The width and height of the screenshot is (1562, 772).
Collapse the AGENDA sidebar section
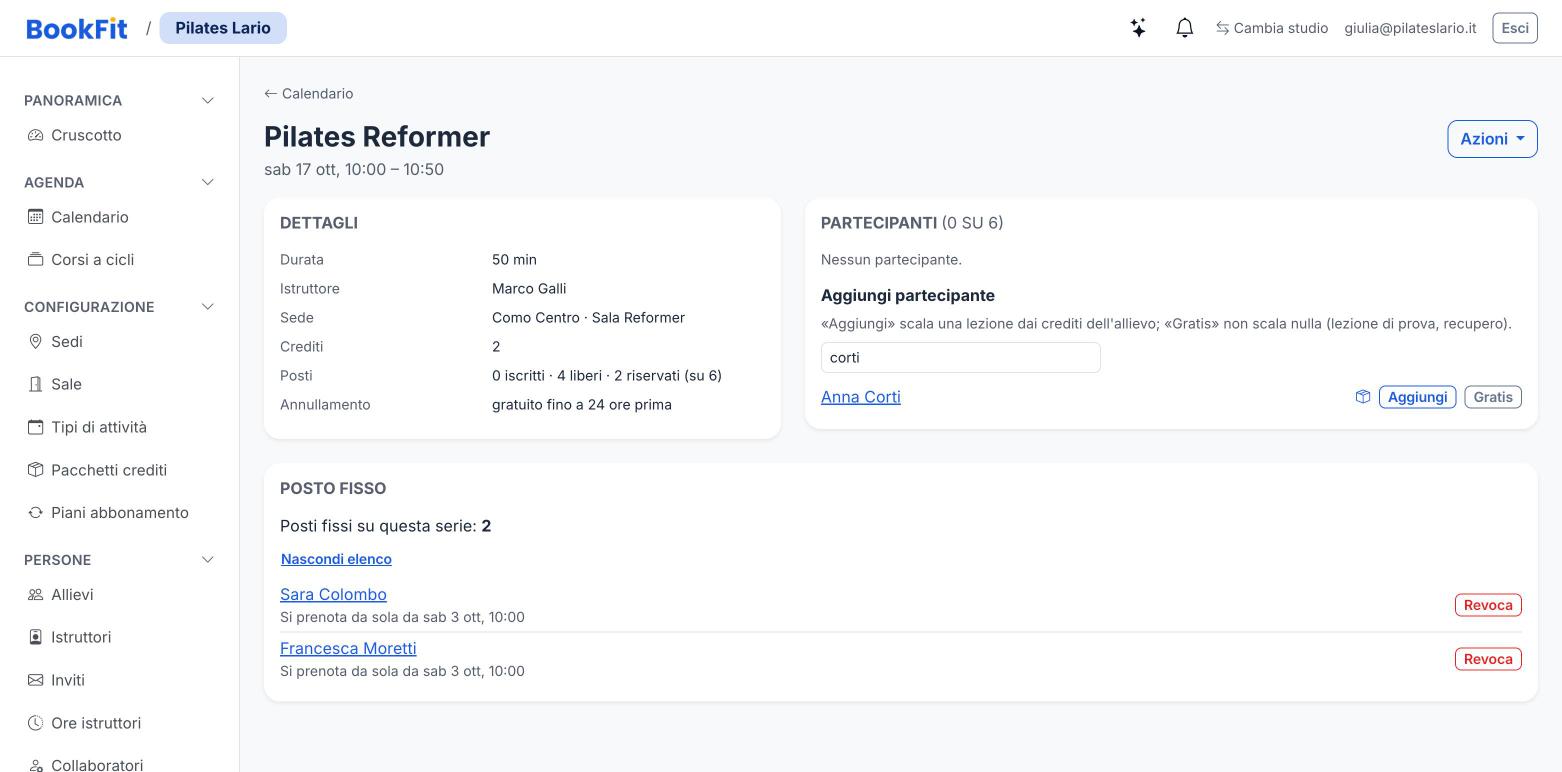click(208, 182)
